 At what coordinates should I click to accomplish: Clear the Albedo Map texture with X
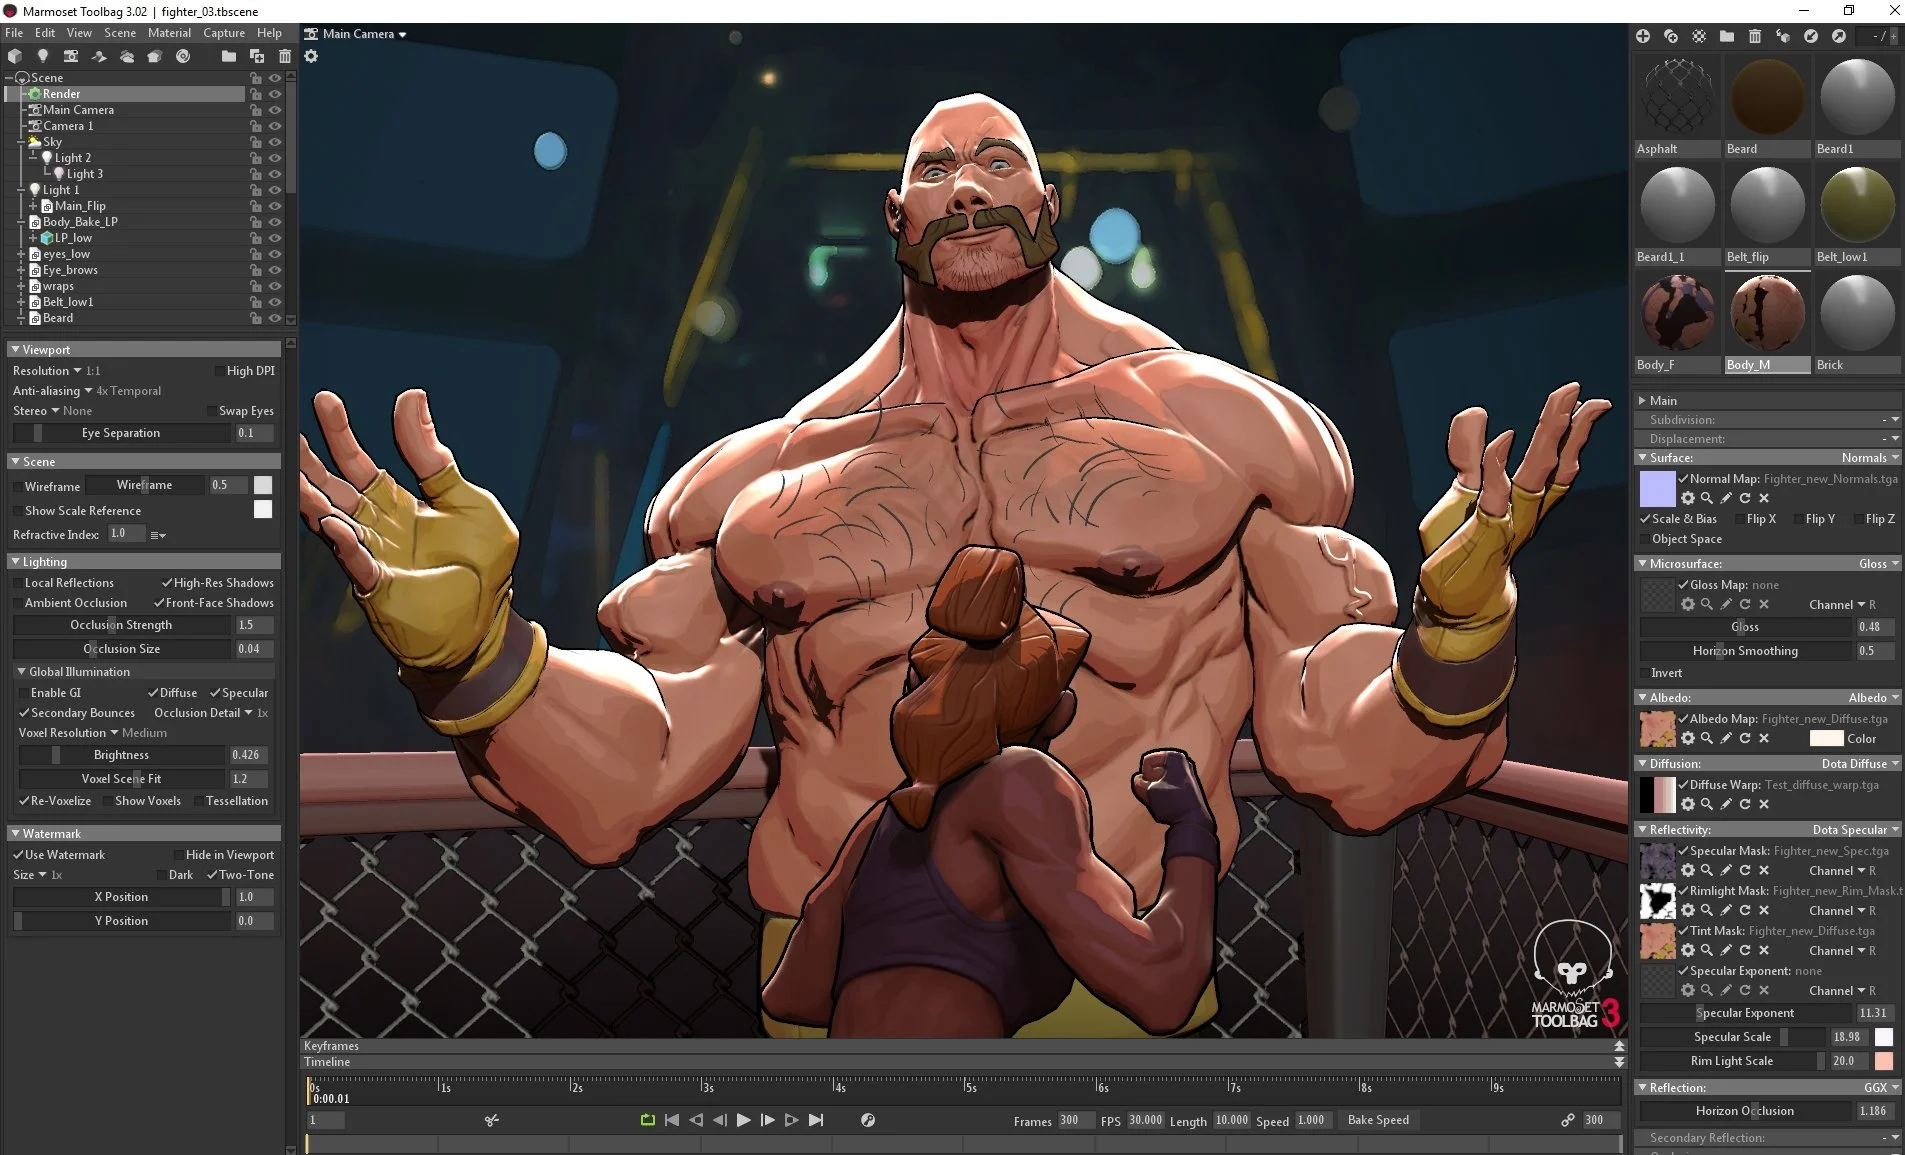click(1764, 738)
